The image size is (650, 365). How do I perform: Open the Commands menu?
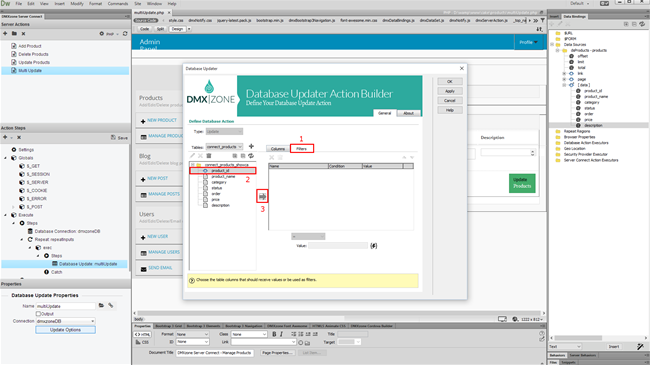point(118,3)
